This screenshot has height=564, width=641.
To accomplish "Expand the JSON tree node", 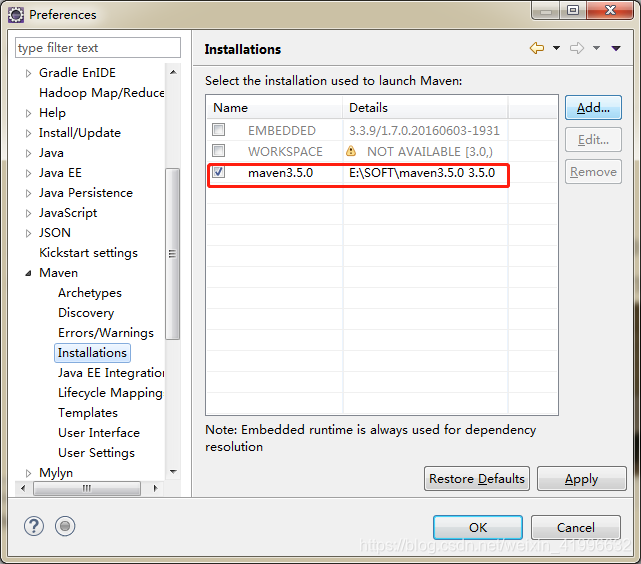I will (28, 233).
